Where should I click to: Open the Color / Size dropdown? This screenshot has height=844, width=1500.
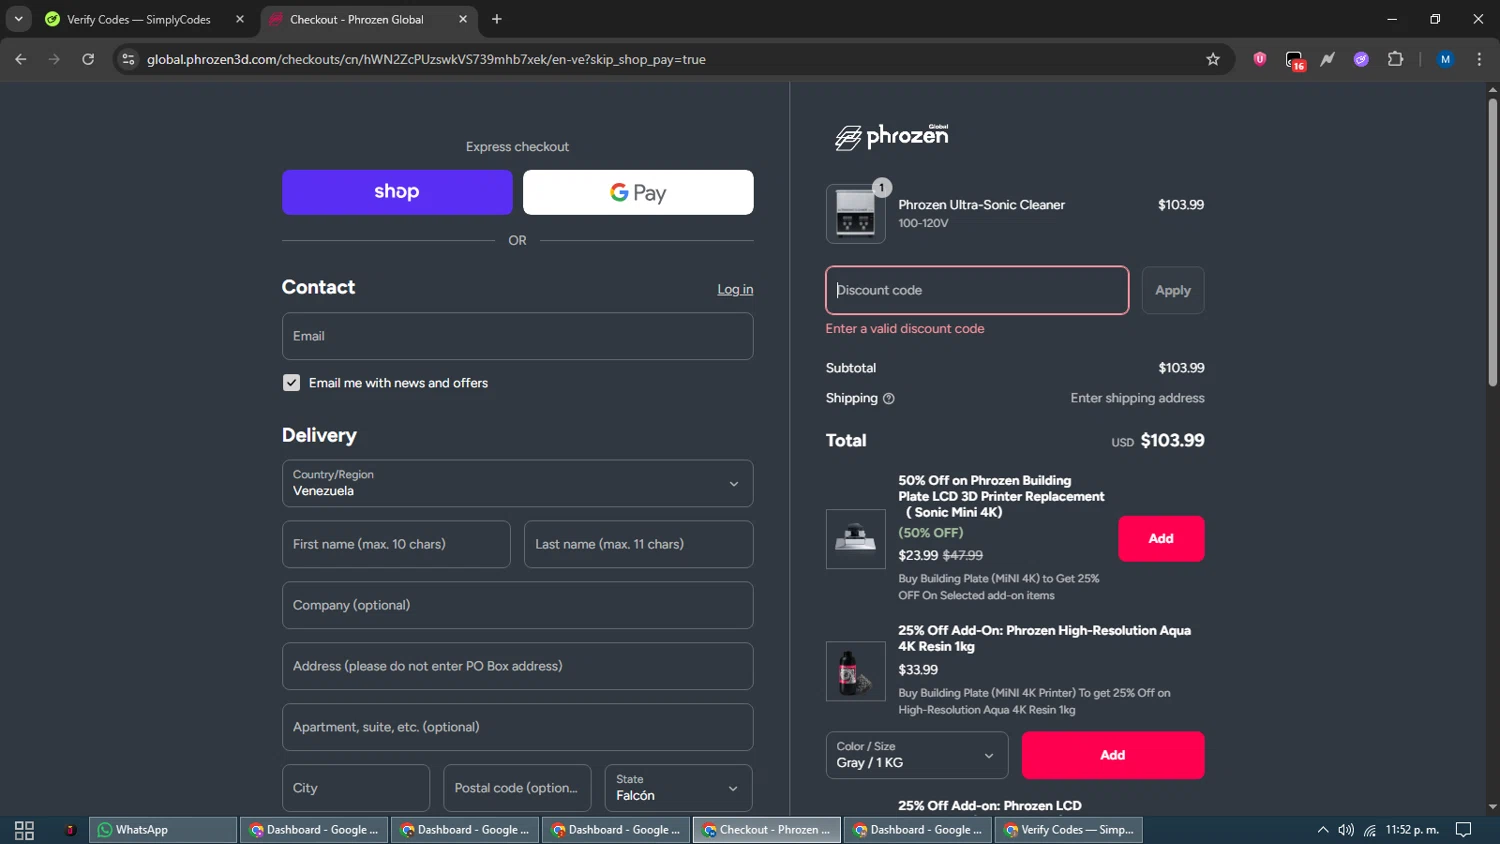(916, 755)
